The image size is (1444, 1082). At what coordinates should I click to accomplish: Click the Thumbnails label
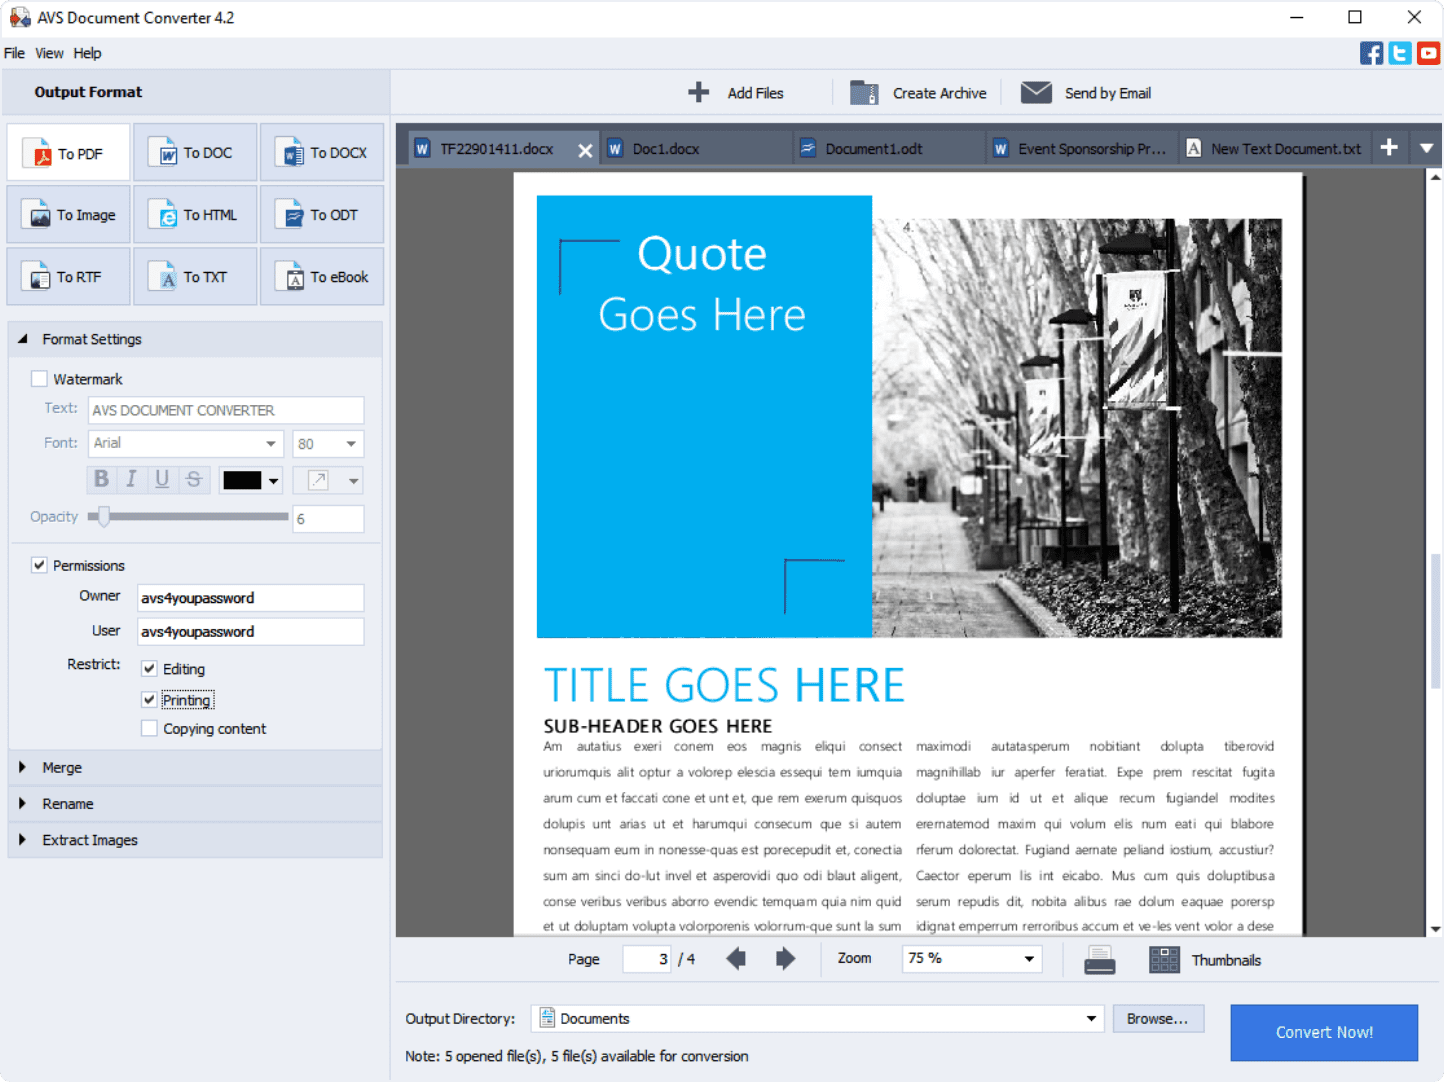click(x=1226, y=960)
